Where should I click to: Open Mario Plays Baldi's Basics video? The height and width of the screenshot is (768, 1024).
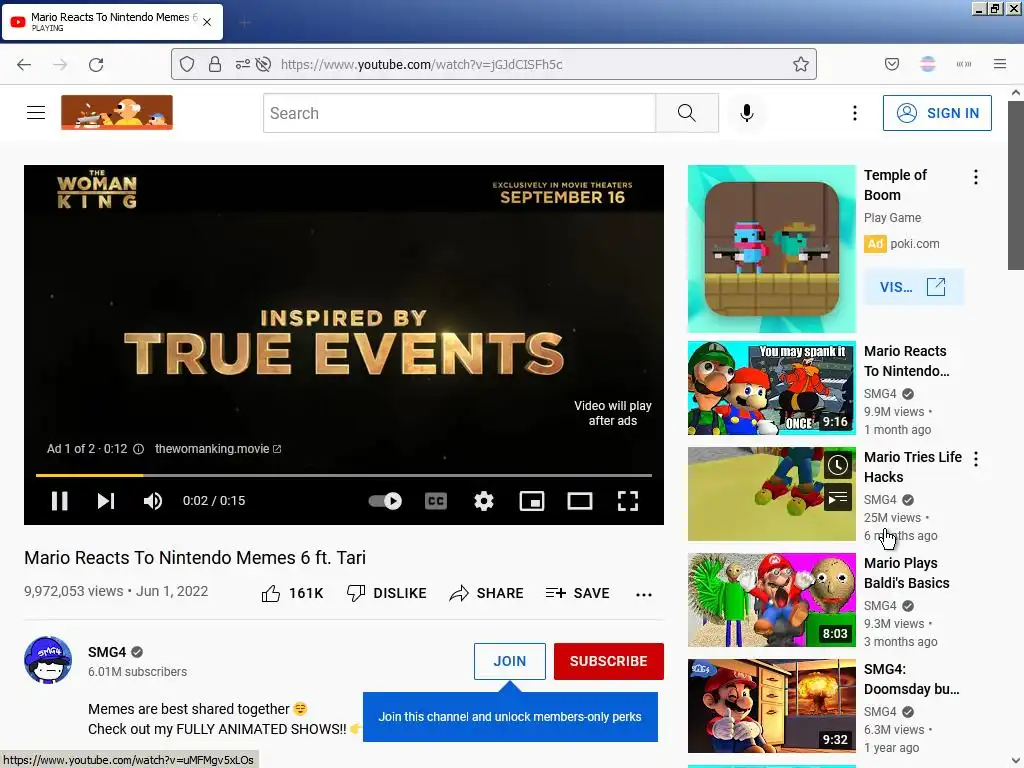pyautogui.click(x=772, y=600)
